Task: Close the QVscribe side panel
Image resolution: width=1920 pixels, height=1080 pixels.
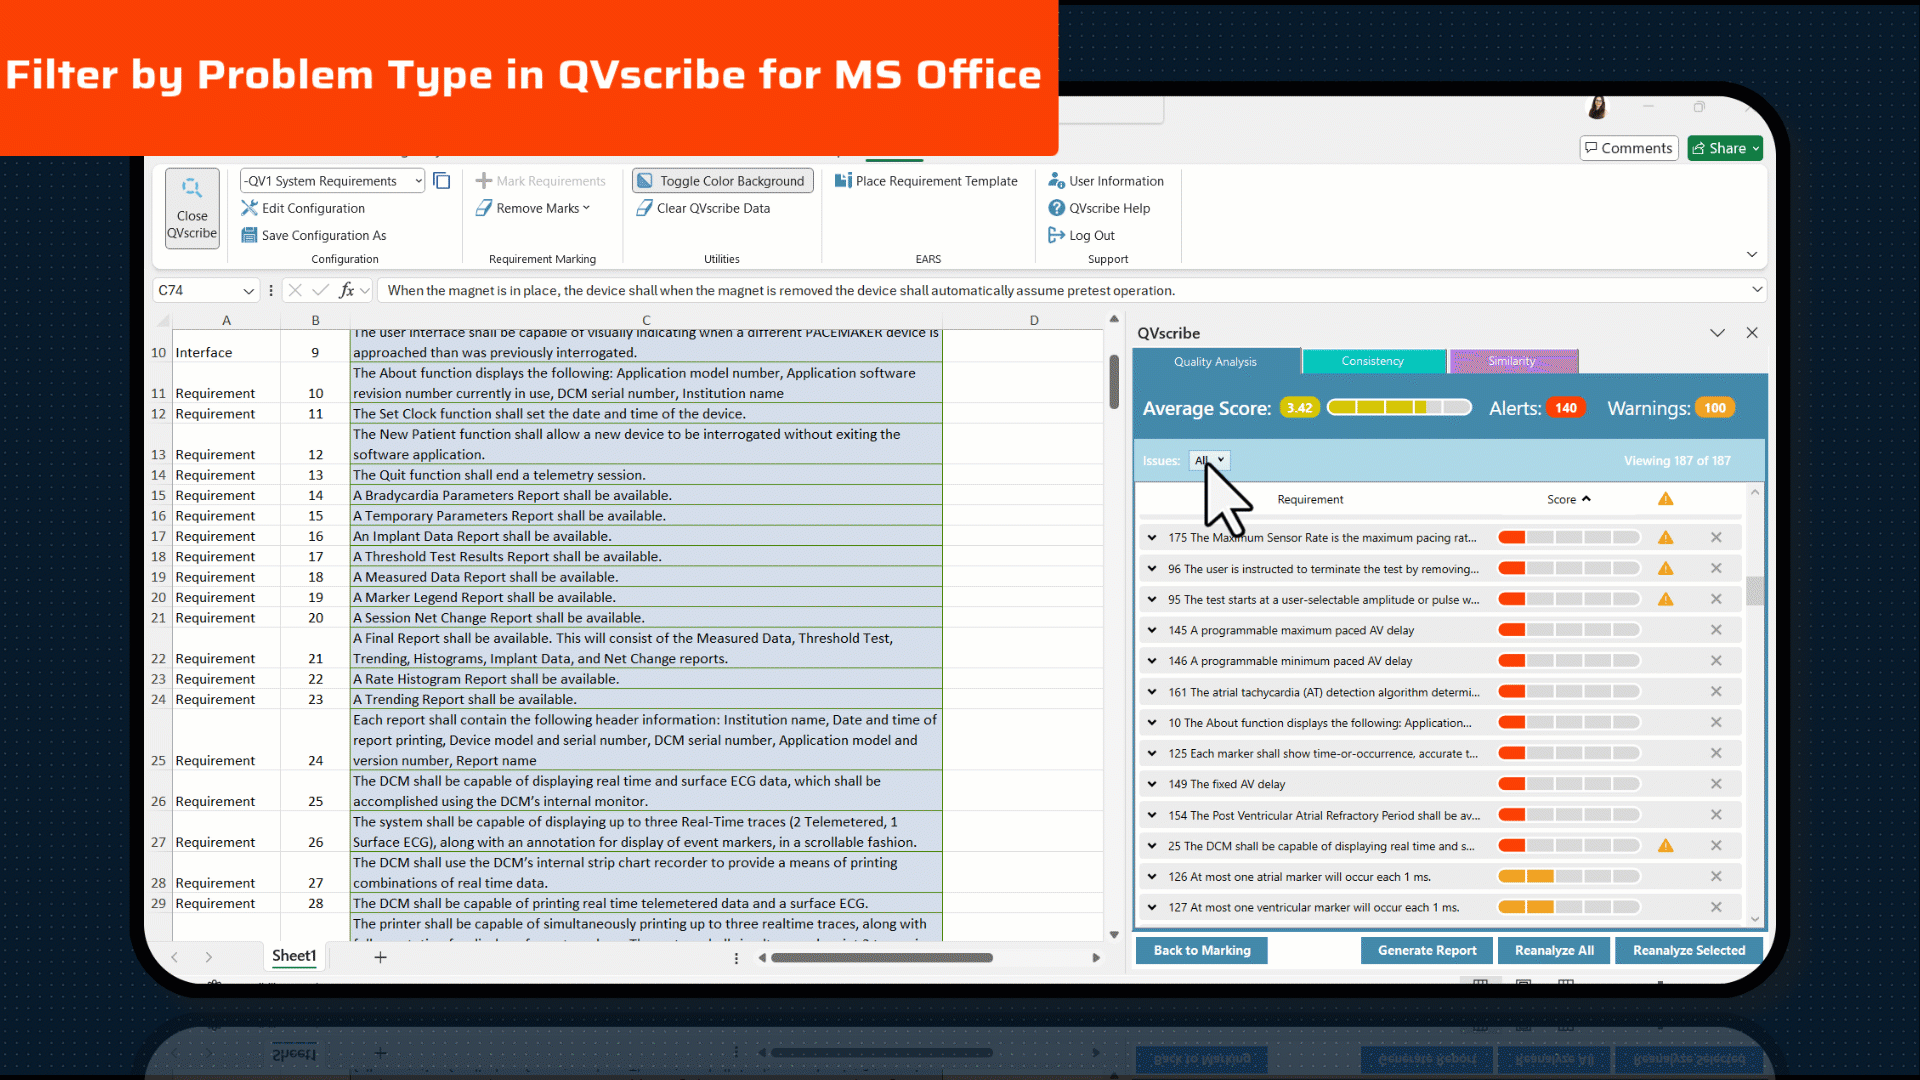Action: (1752, 333)
